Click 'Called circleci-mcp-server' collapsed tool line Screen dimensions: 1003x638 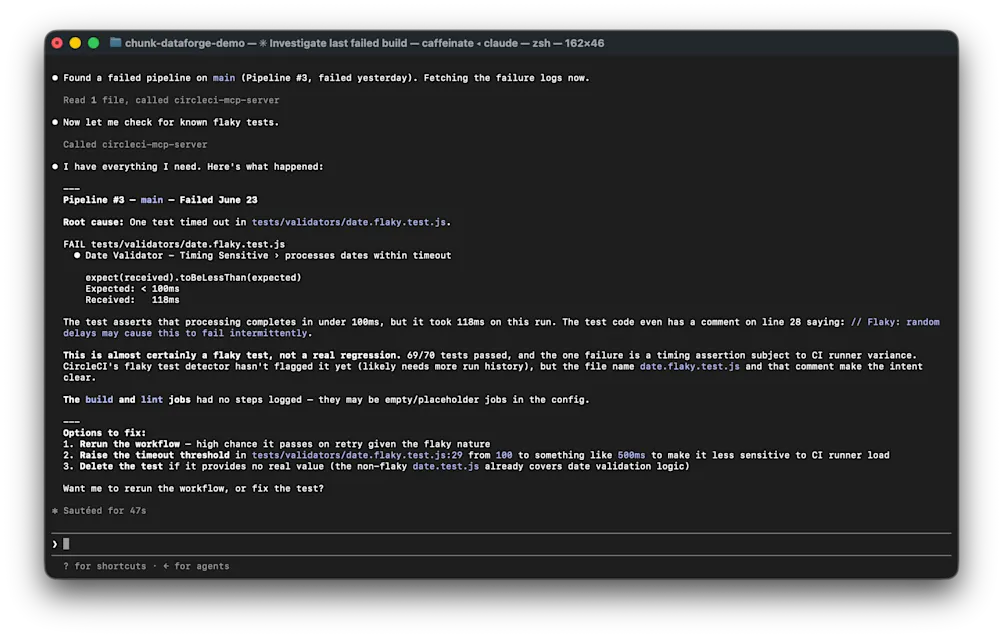coord(135,145)
